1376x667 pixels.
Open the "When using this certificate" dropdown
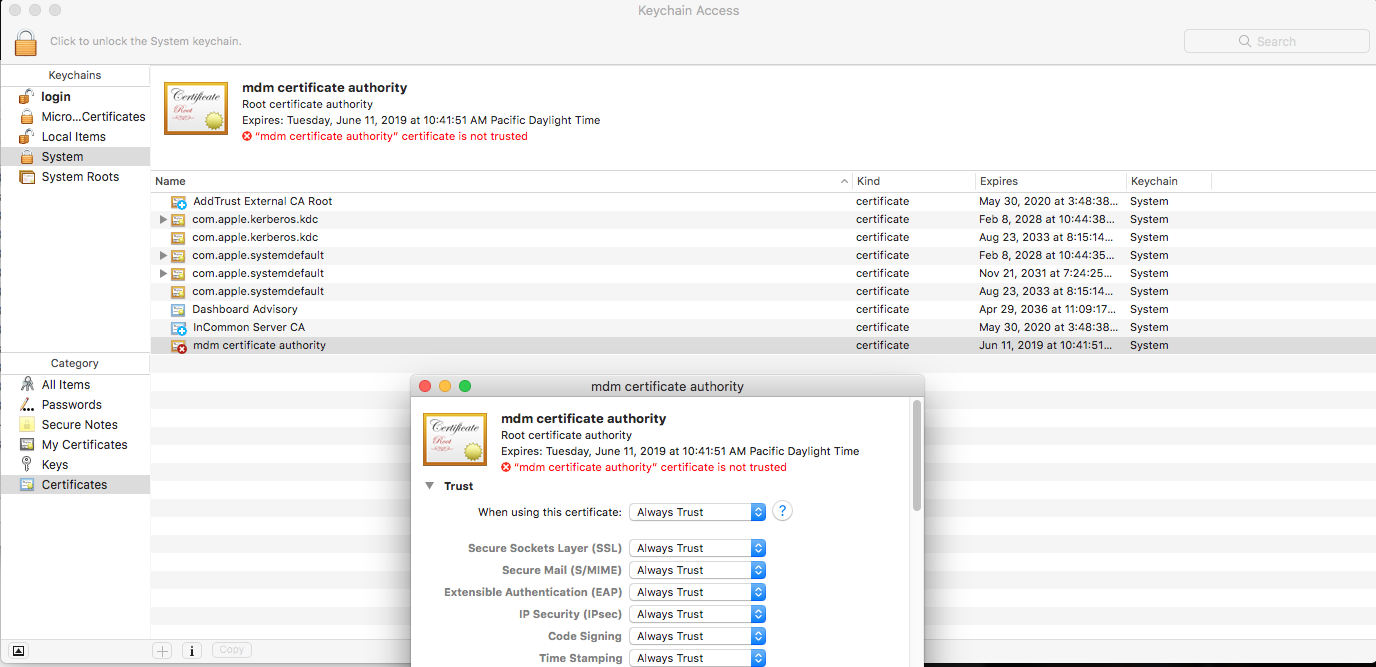(697, 512)
